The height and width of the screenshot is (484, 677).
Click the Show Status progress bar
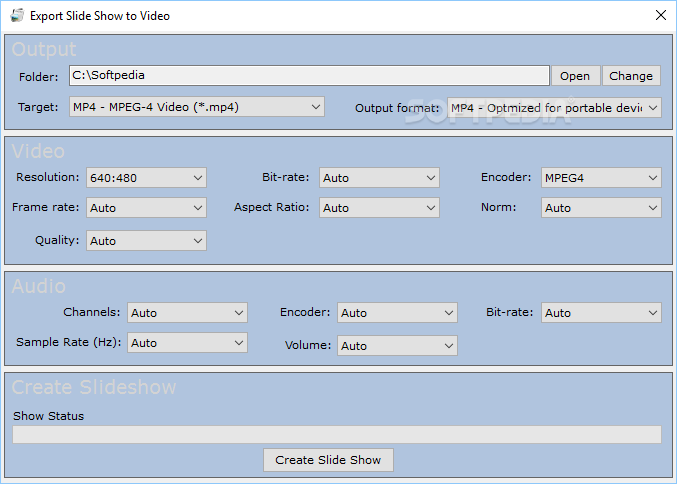(337, 434)
